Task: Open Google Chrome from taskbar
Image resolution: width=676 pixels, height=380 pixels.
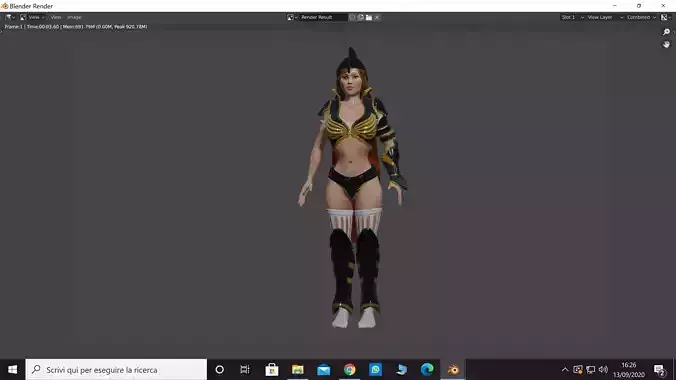Action: 350,370
